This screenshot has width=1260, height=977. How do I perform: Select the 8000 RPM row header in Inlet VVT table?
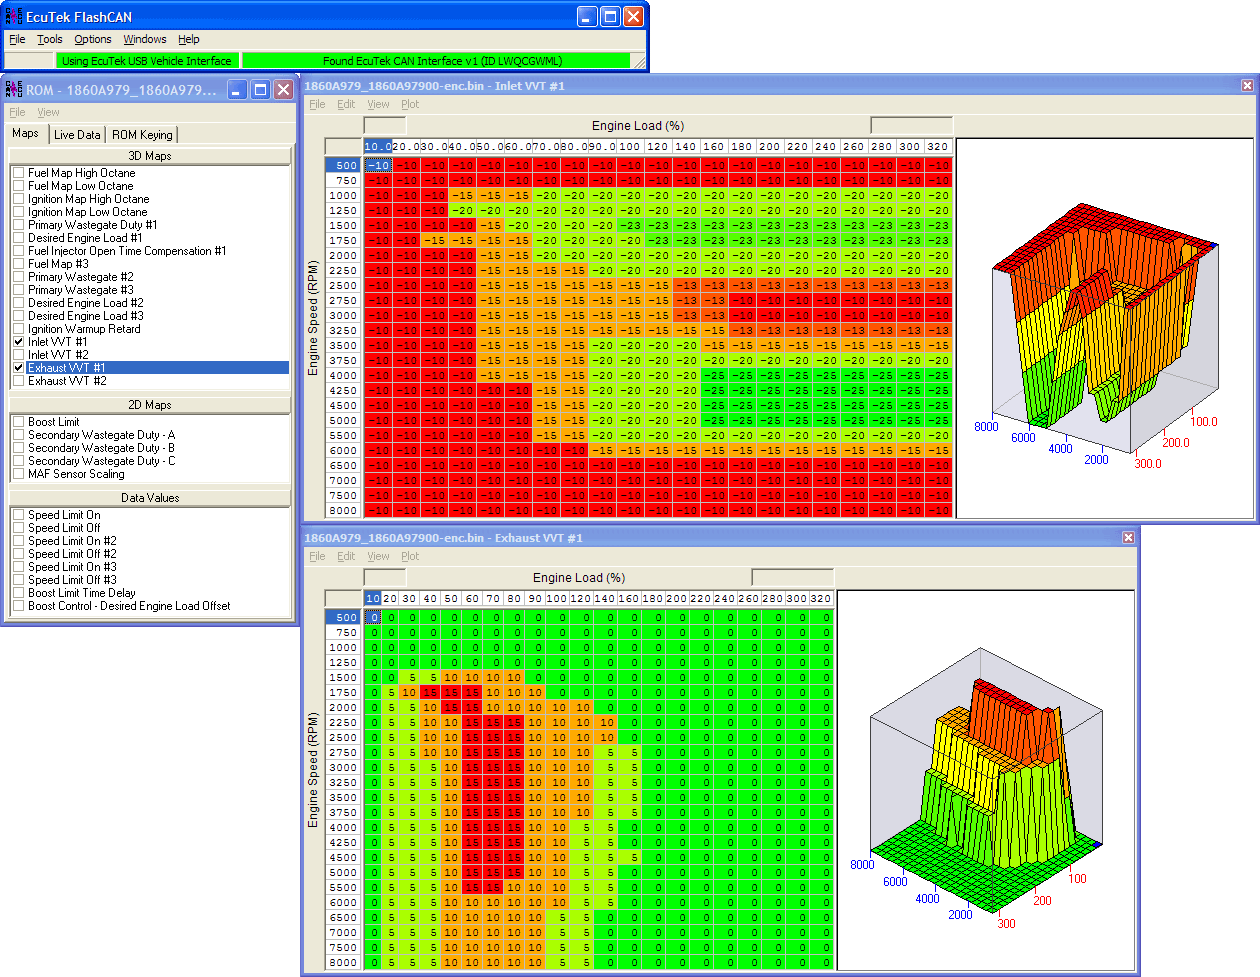click(x=343, y=511)
